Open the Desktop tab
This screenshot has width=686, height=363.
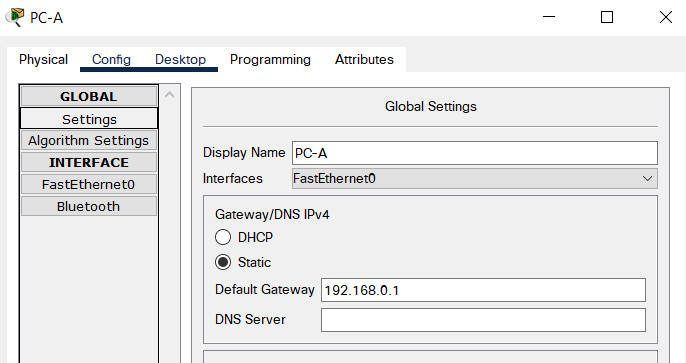tap(180, 59)
